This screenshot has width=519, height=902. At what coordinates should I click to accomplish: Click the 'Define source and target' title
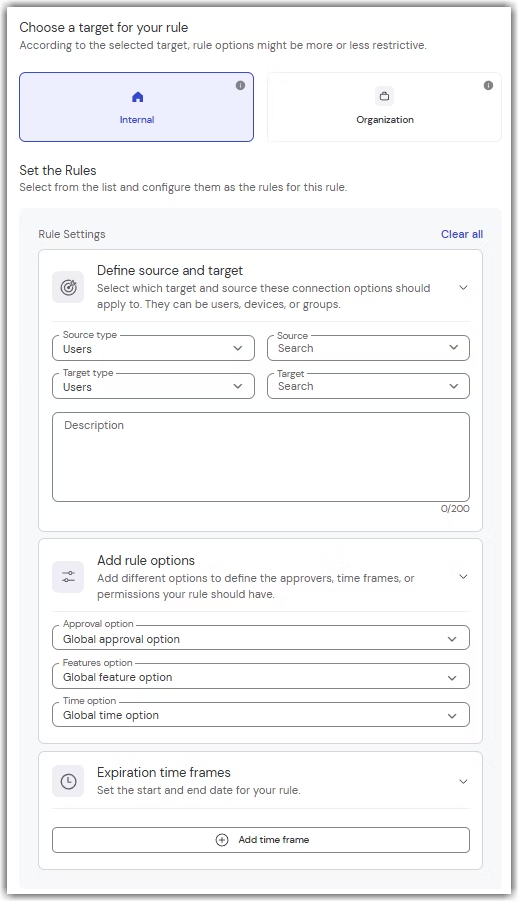[170, 270]
